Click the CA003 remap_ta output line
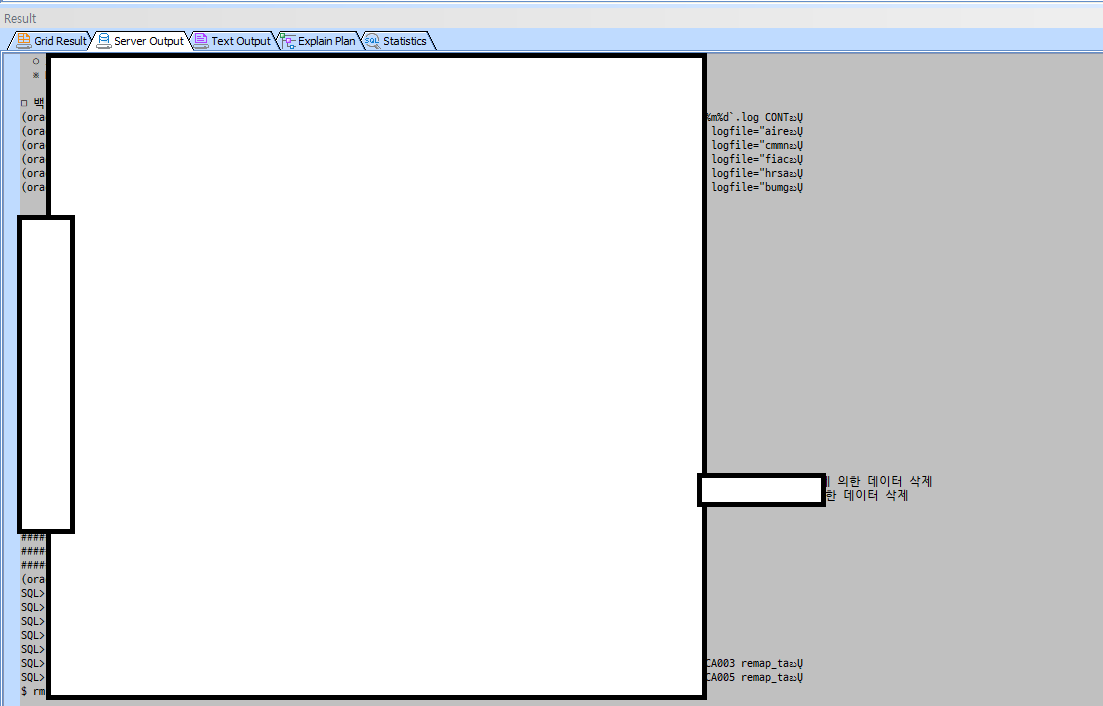 [754, 663]
